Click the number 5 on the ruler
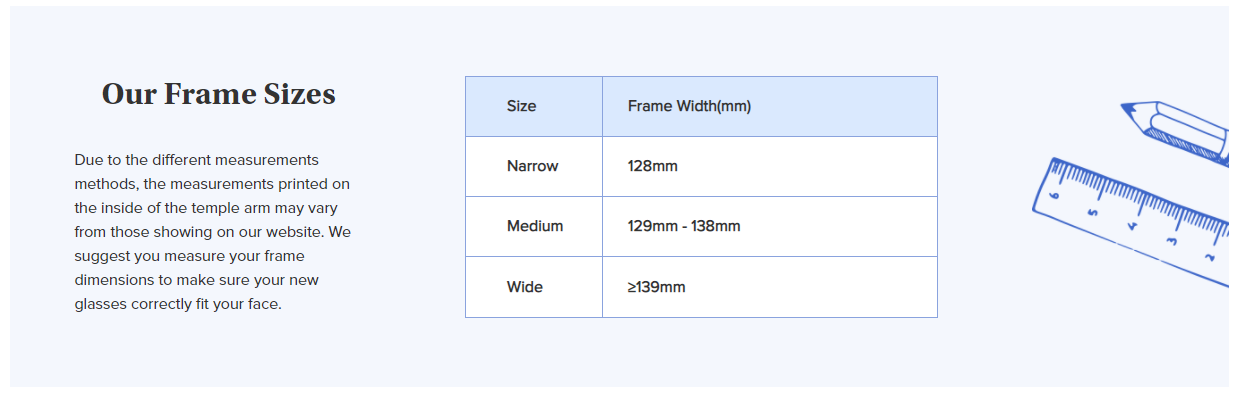Viewport: 1236px width, 393px height. click(1093, 211)
